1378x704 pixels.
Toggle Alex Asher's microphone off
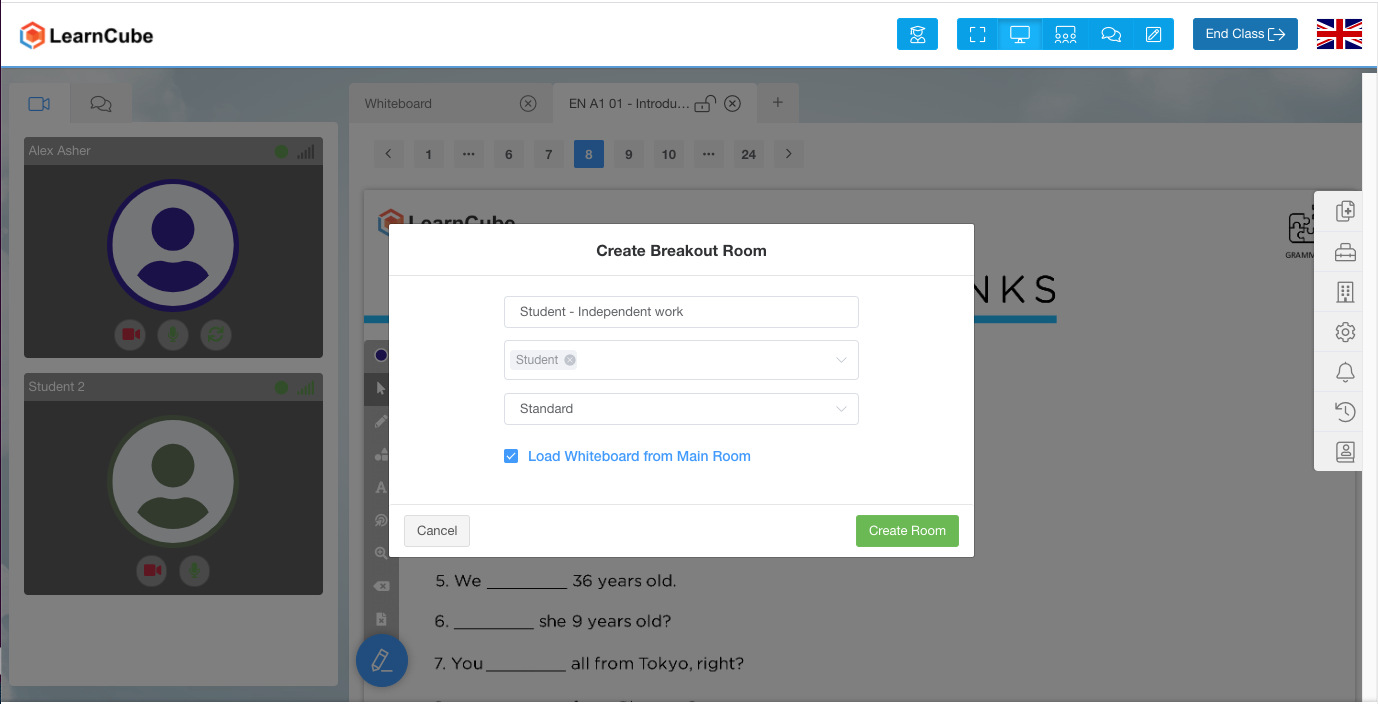[173, 335]
